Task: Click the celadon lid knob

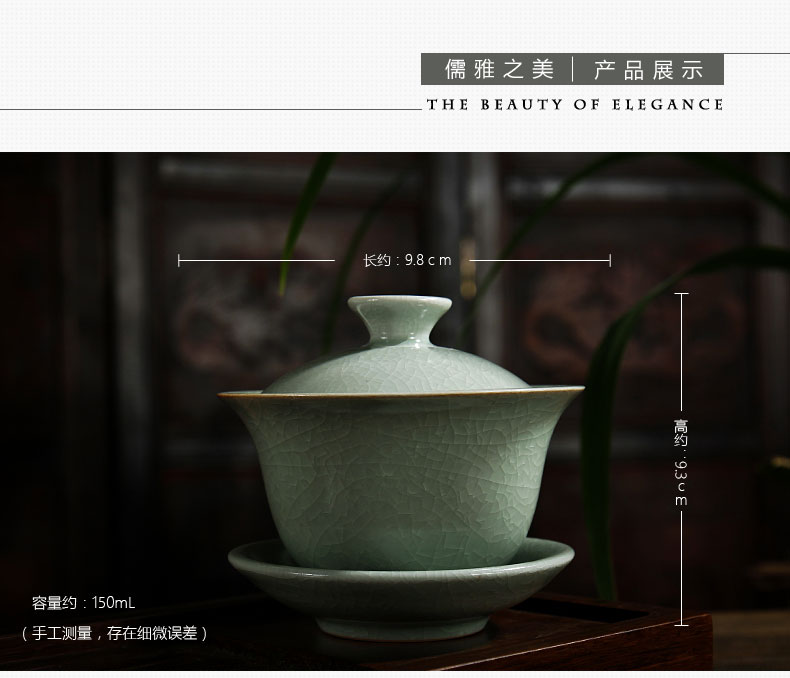Action: coord(400,321)
